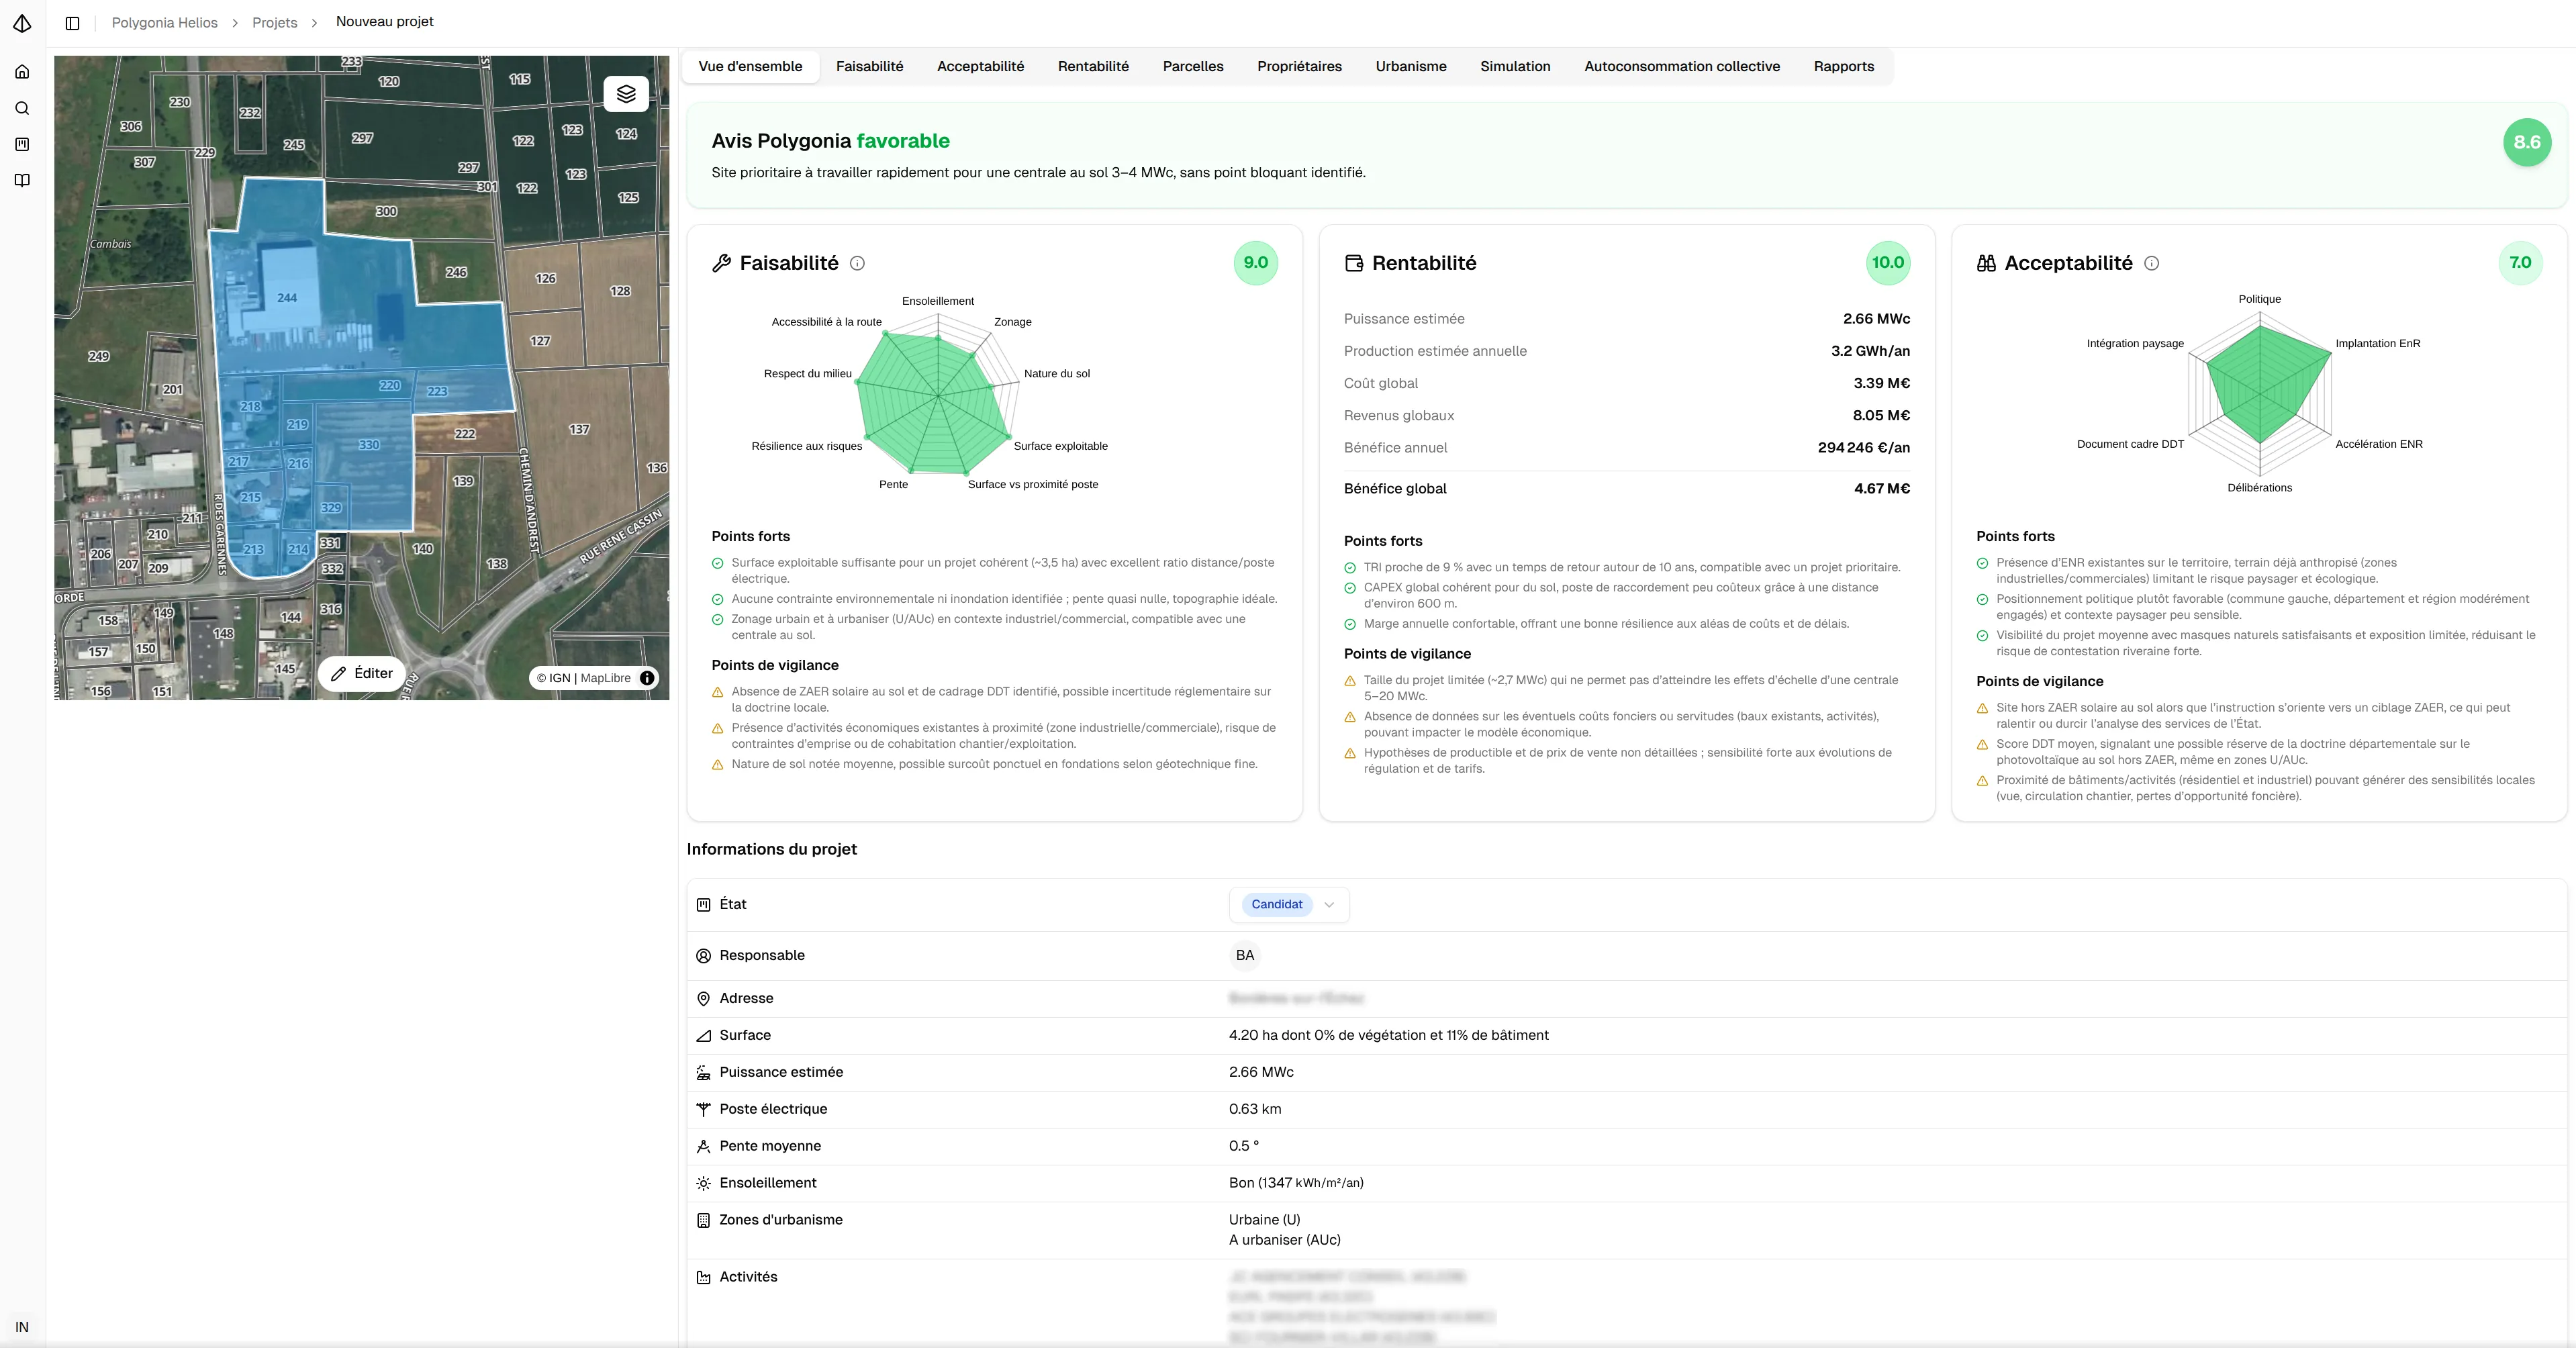Screen dimensions: 2576x1348
Task: Open the map layers button
Action: [x=626, y=94]
